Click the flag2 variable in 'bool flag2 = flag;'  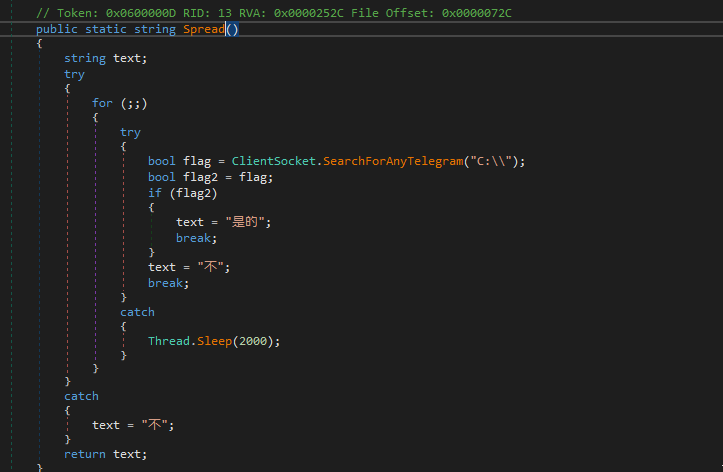[x=200, y=177]
